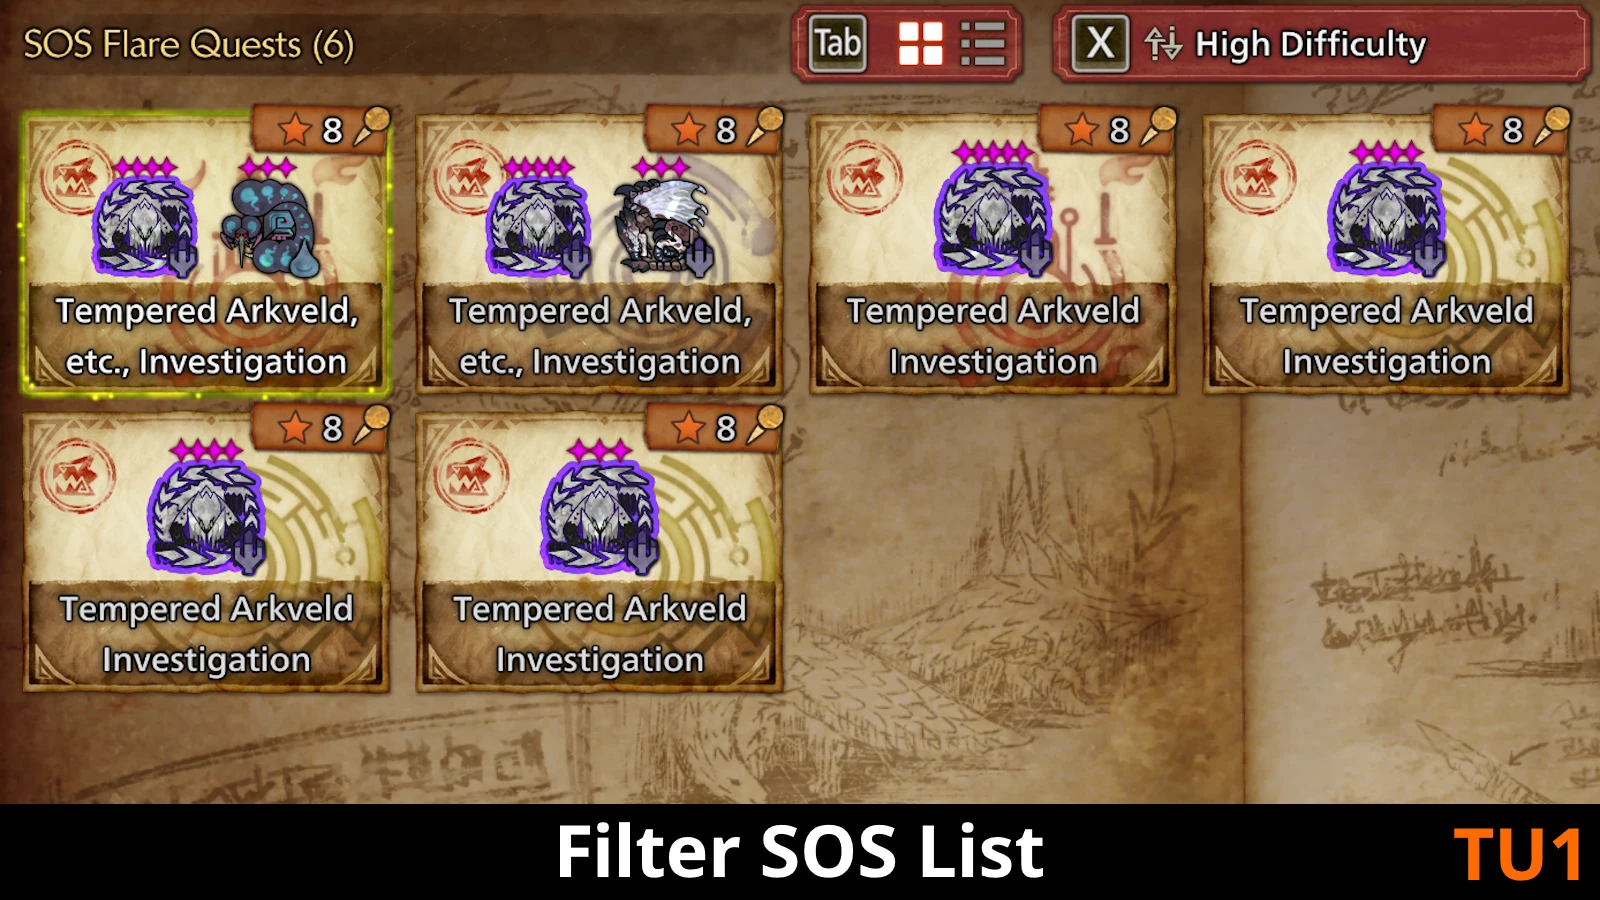
Task: Click the X key sort button
Action: click(1100, 43)
